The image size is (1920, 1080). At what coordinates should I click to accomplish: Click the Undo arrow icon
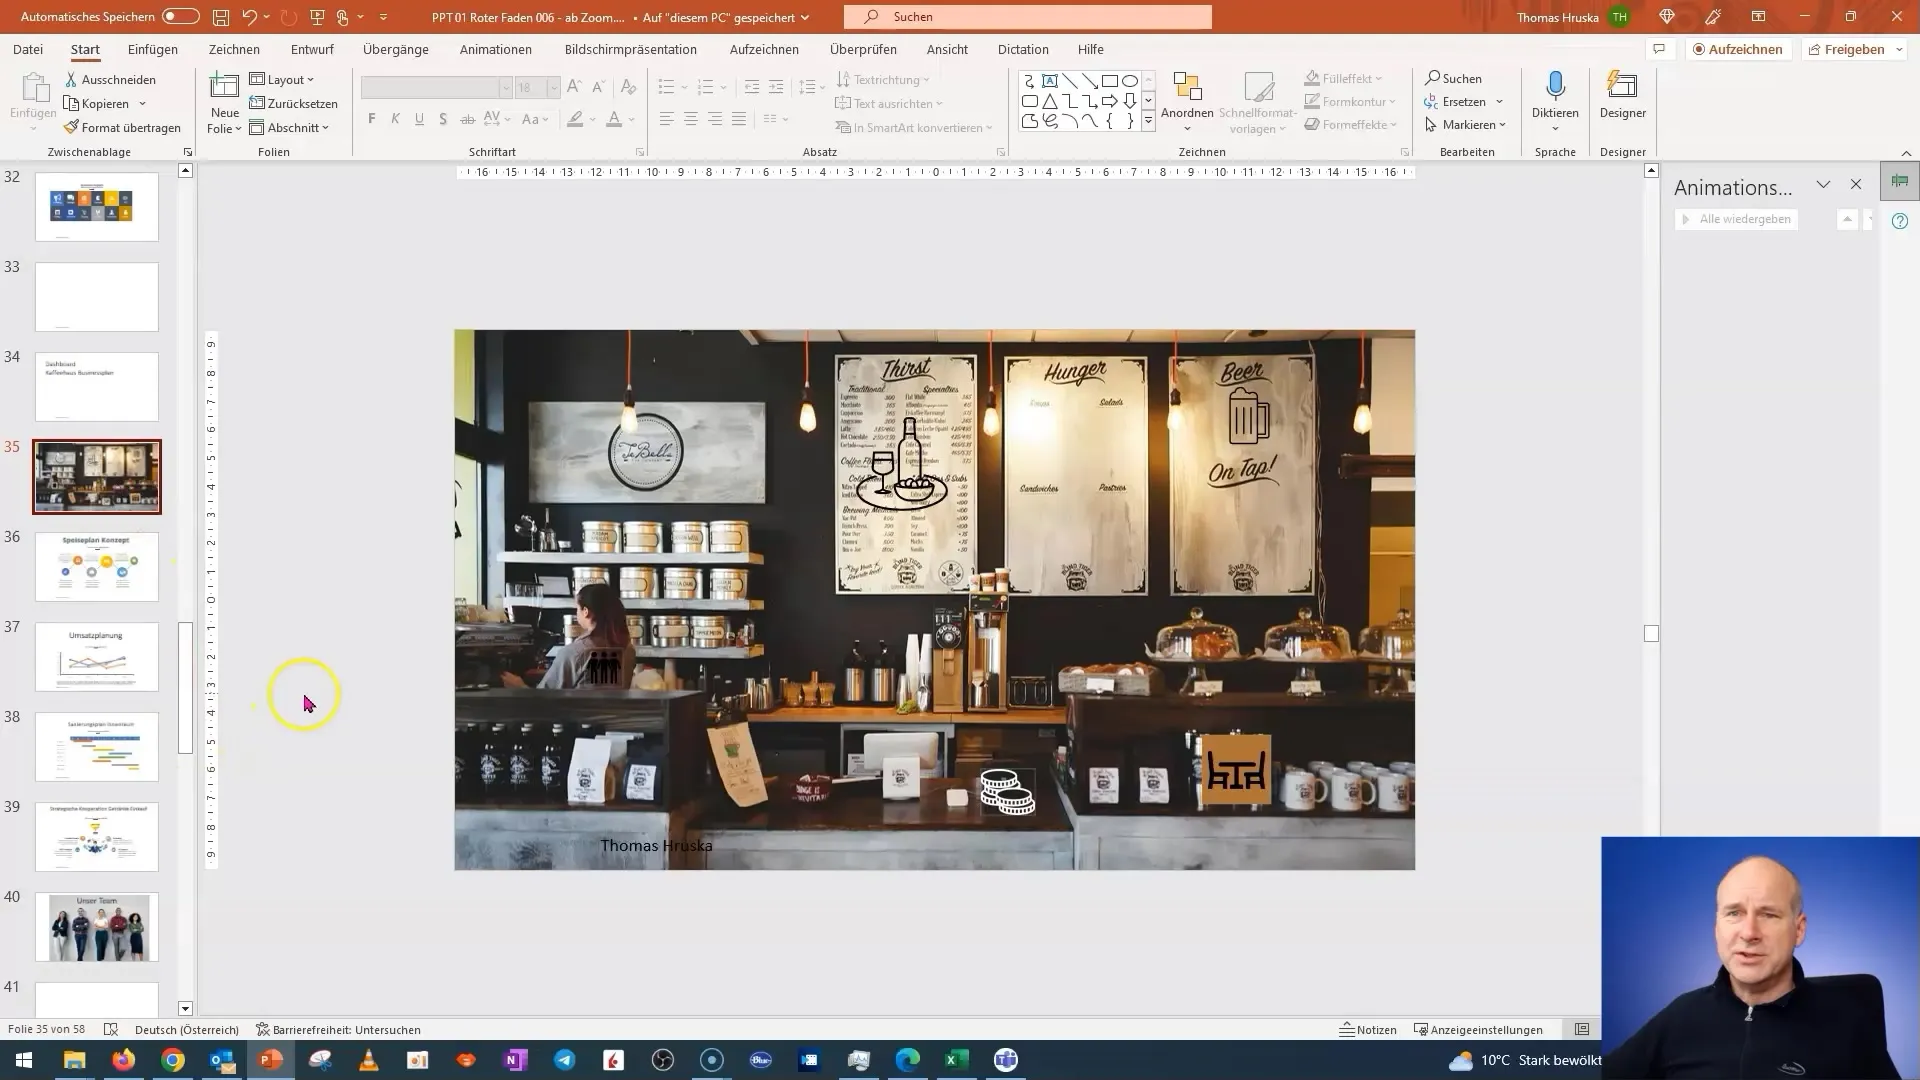[x=250, y=17]
